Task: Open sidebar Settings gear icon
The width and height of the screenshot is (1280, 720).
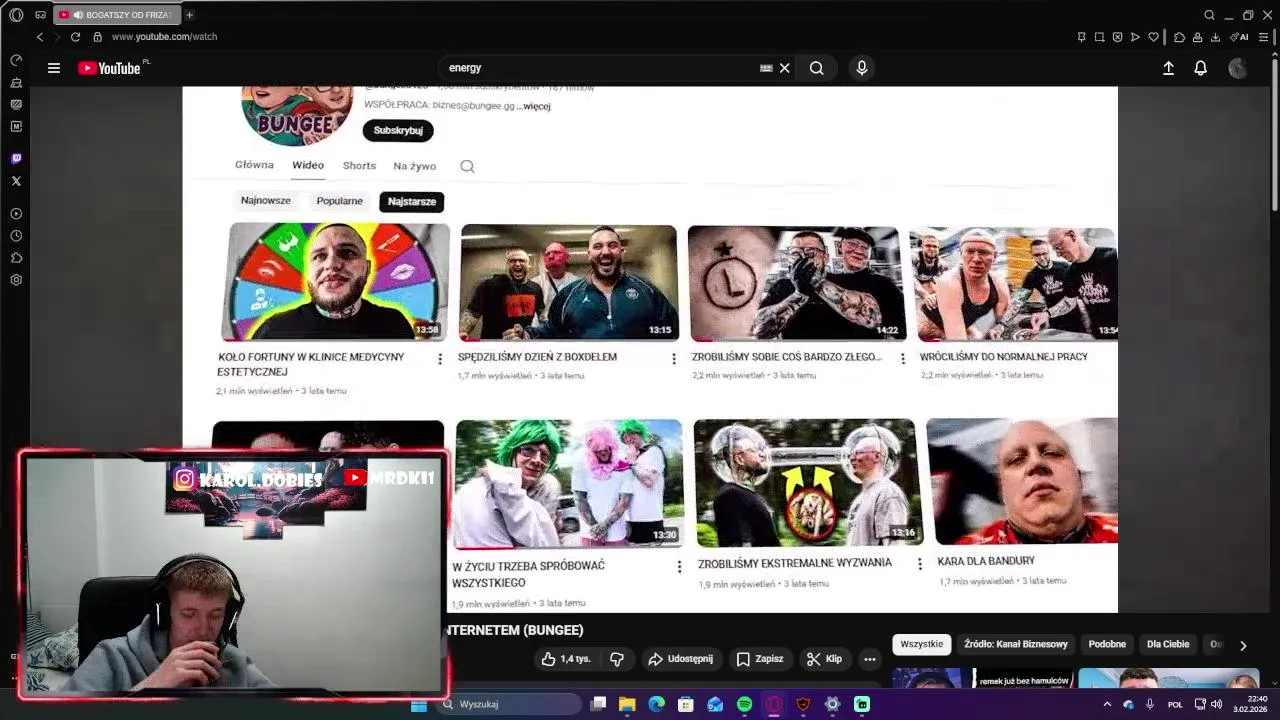Action: click(x=16, y=280)
